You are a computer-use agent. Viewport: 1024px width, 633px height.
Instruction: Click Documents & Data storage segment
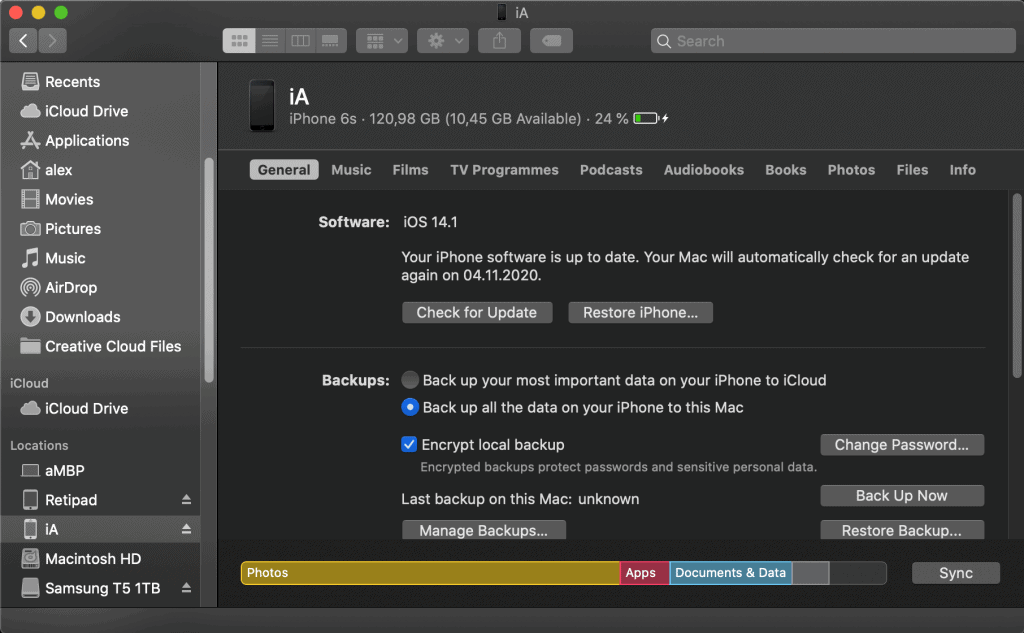[x=731, y=573]
